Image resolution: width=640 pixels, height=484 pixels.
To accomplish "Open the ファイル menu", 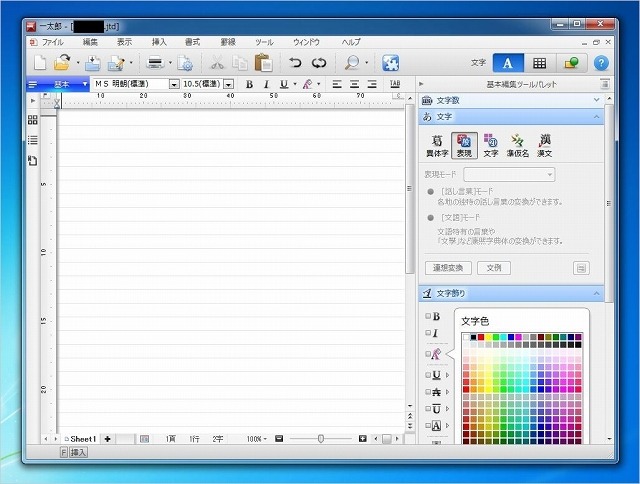I will click(53, 42).
